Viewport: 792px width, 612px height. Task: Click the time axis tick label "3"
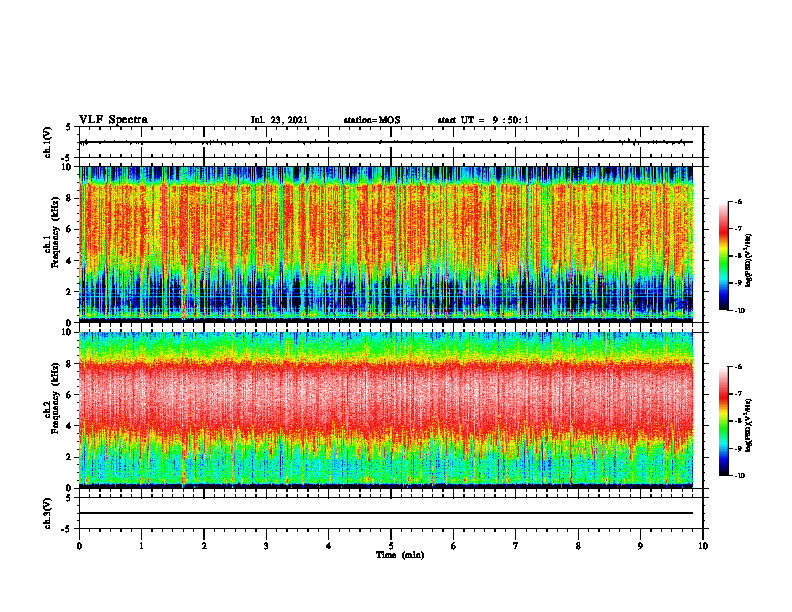(x=266, y=546)
